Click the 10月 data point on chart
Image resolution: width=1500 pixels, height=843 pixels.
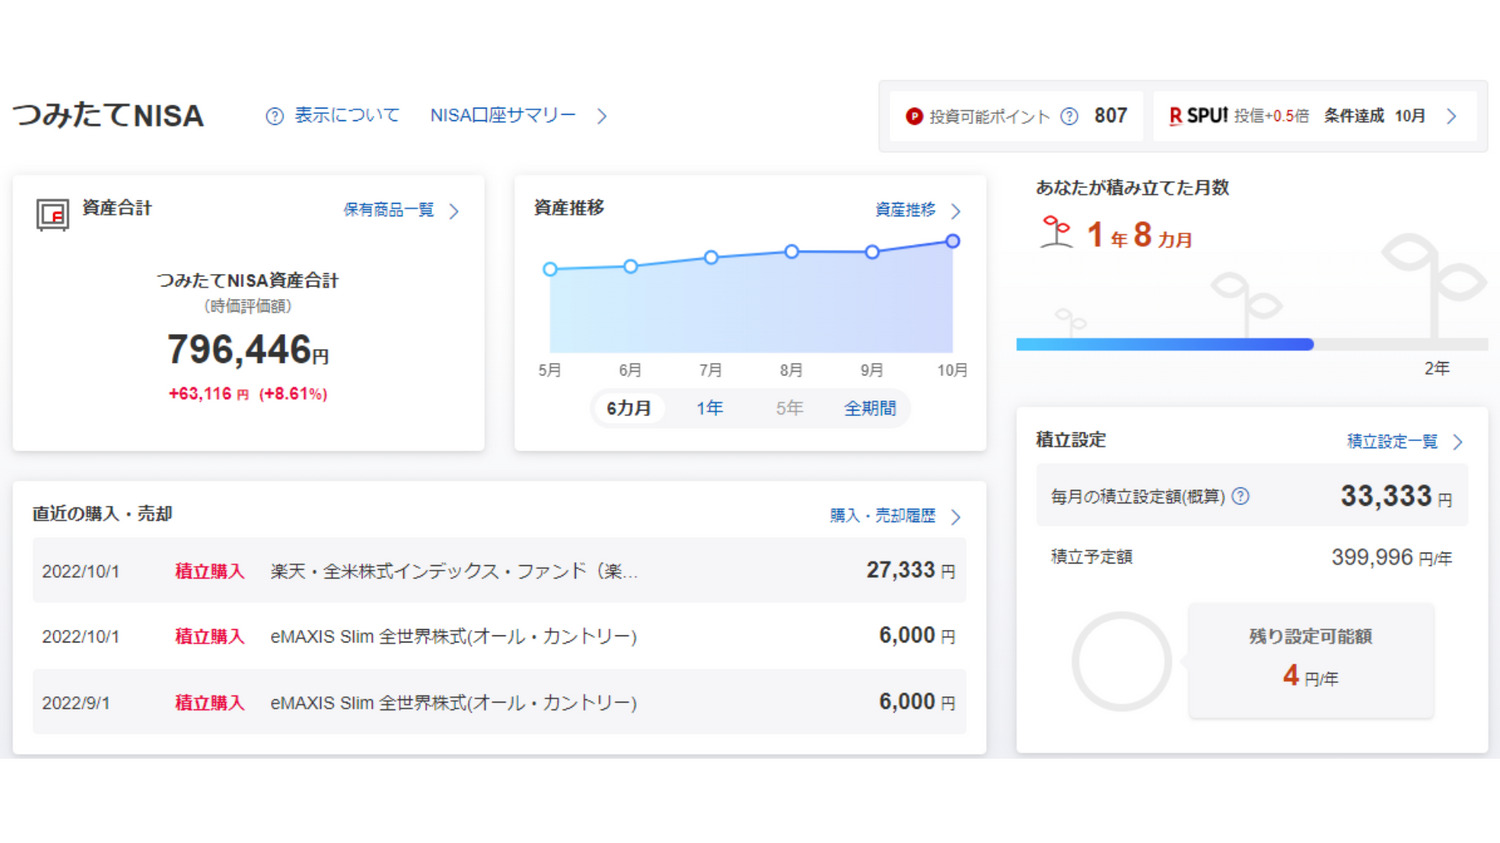coord(953,241)
